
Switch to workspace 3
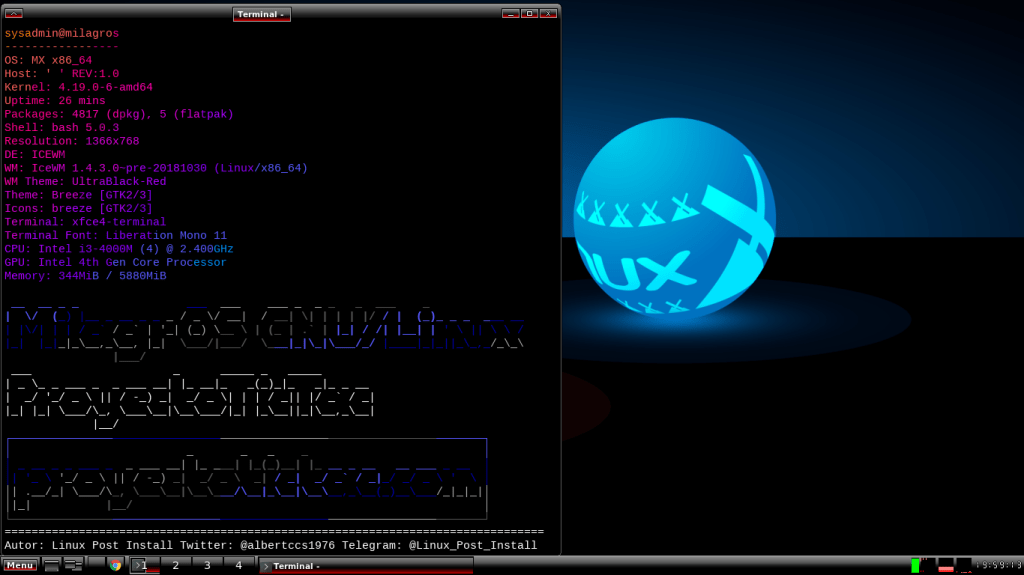(207, 565)
